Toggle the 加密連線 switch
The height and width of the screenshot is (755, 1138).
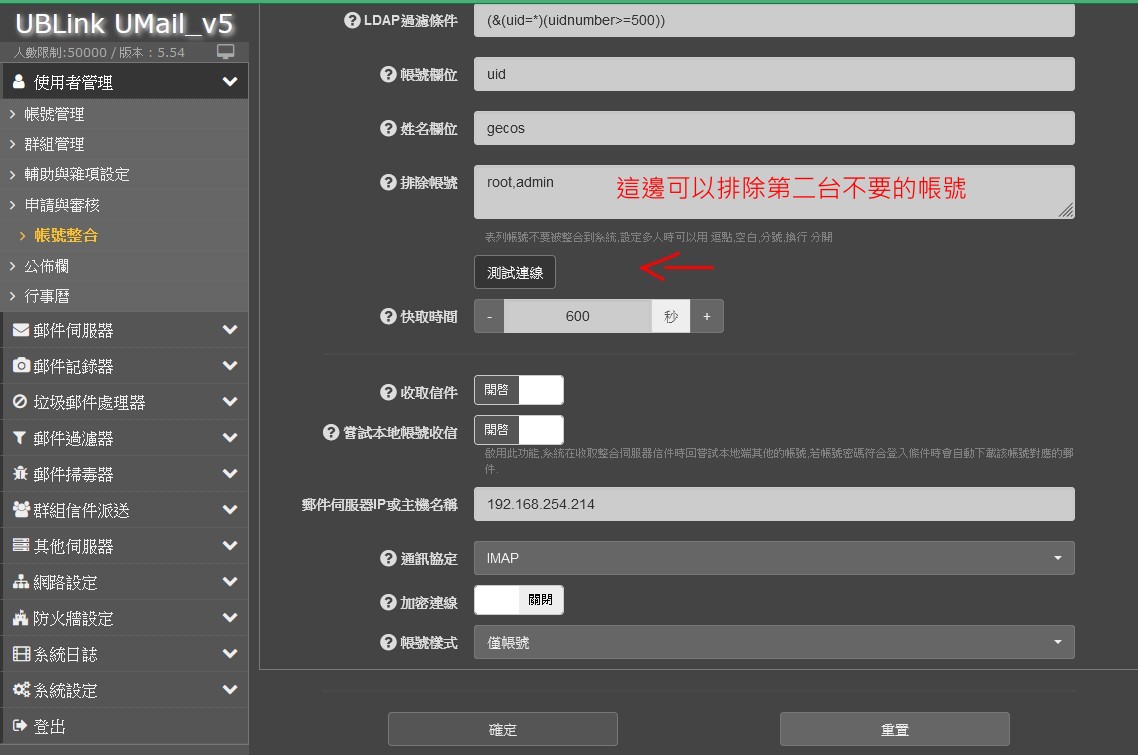[518, 600]
